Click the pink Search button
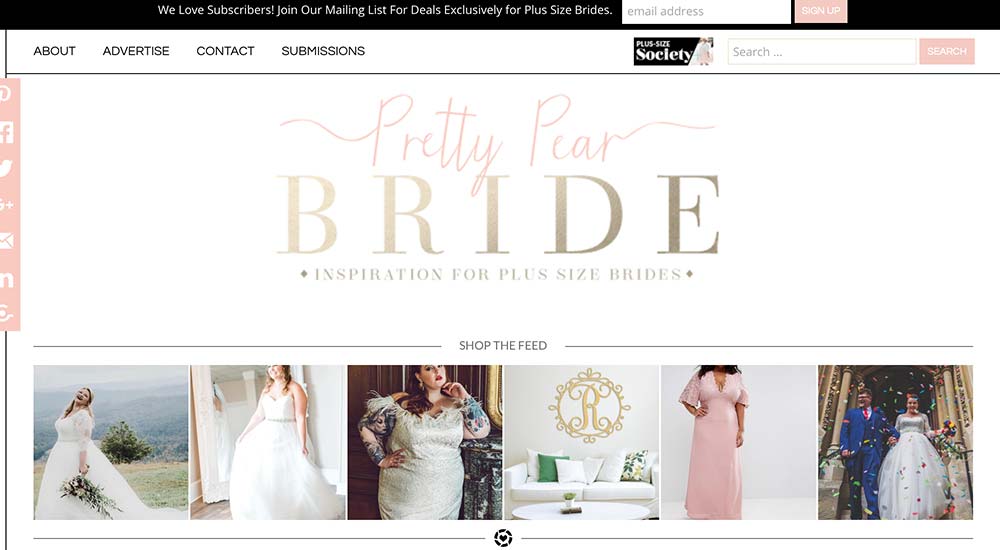The image size is (1000, 550). (947, 51)
